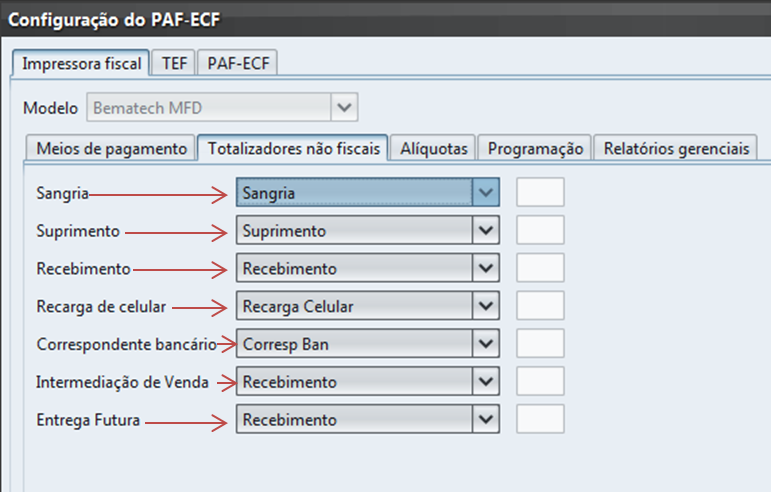Go to the Alíquotas tab

(x=433, y=148)
